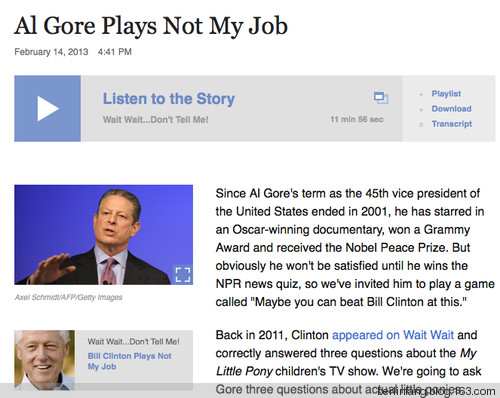Click the Al Gore Plays Not My Job headline
The image size is (500, 398).
coord(151,26)
